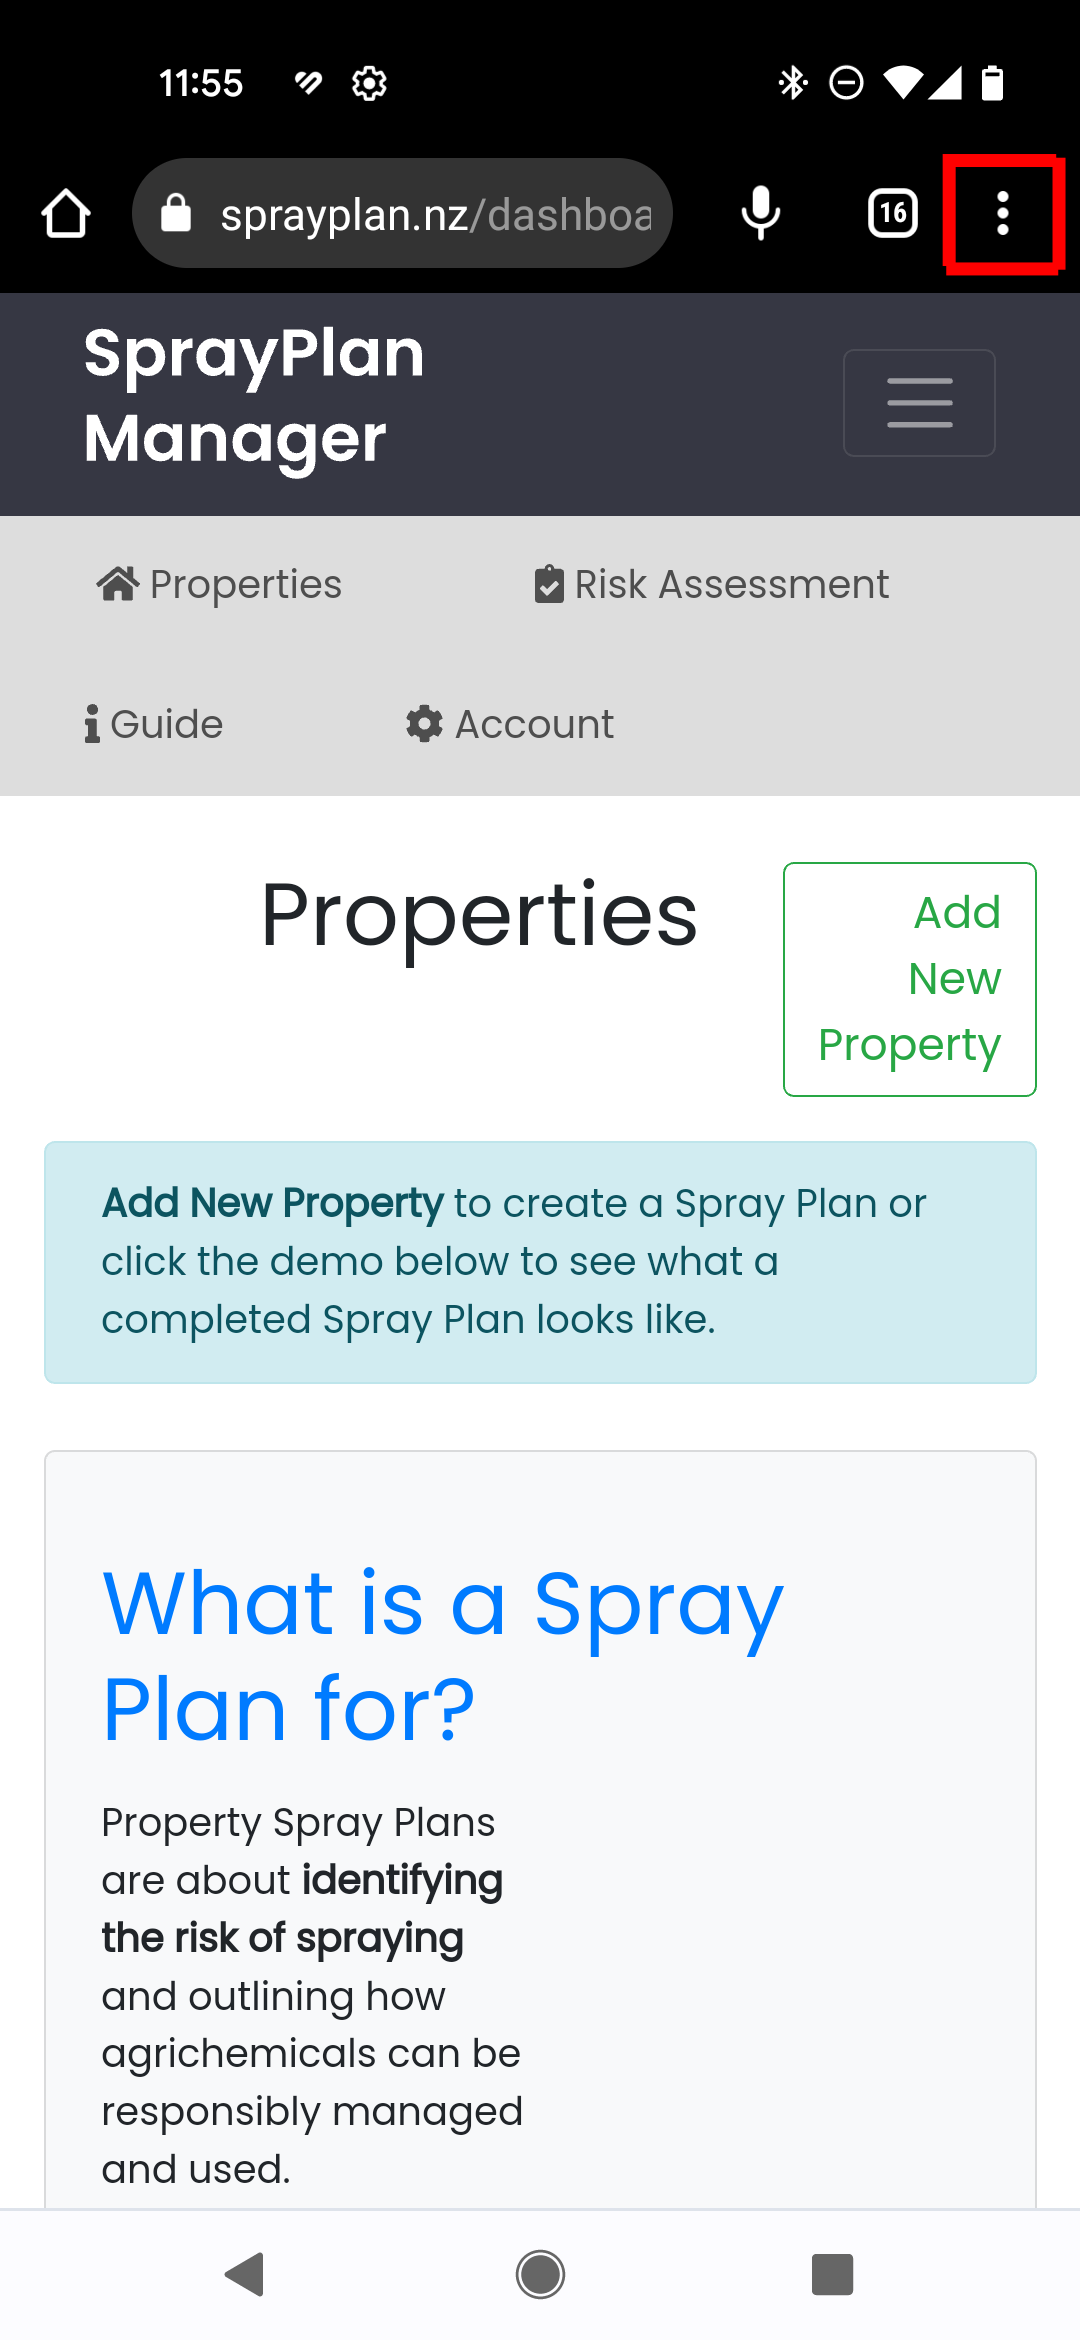Click the Risk Assessment clipboard icon

(x=550, y=583)
